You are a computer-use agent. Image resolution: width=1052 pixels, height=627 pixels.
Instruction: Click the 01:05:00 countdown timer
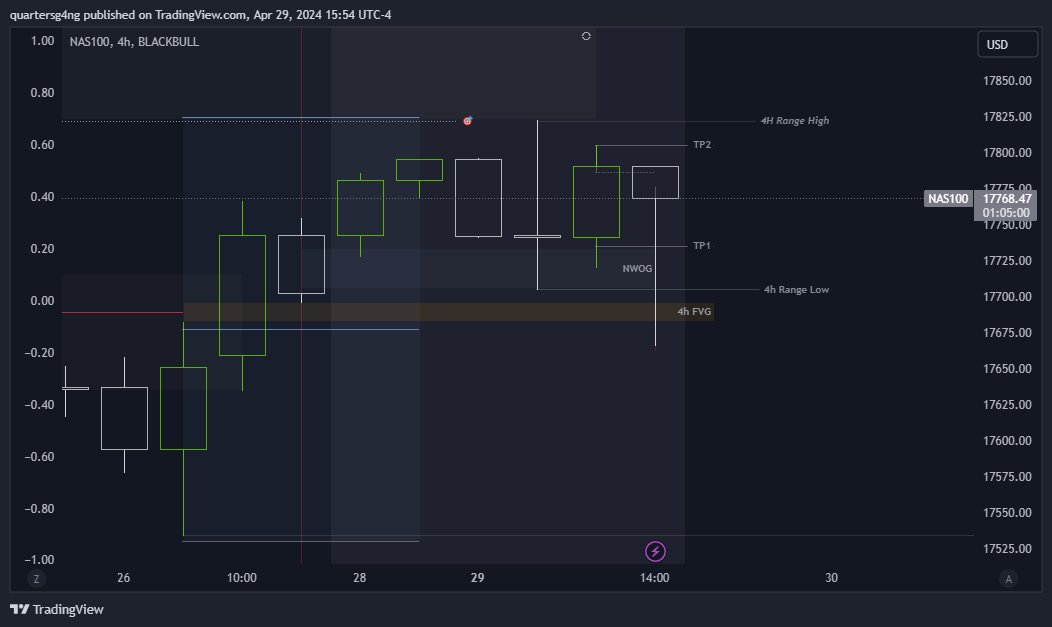click(x=1006, y=213)
